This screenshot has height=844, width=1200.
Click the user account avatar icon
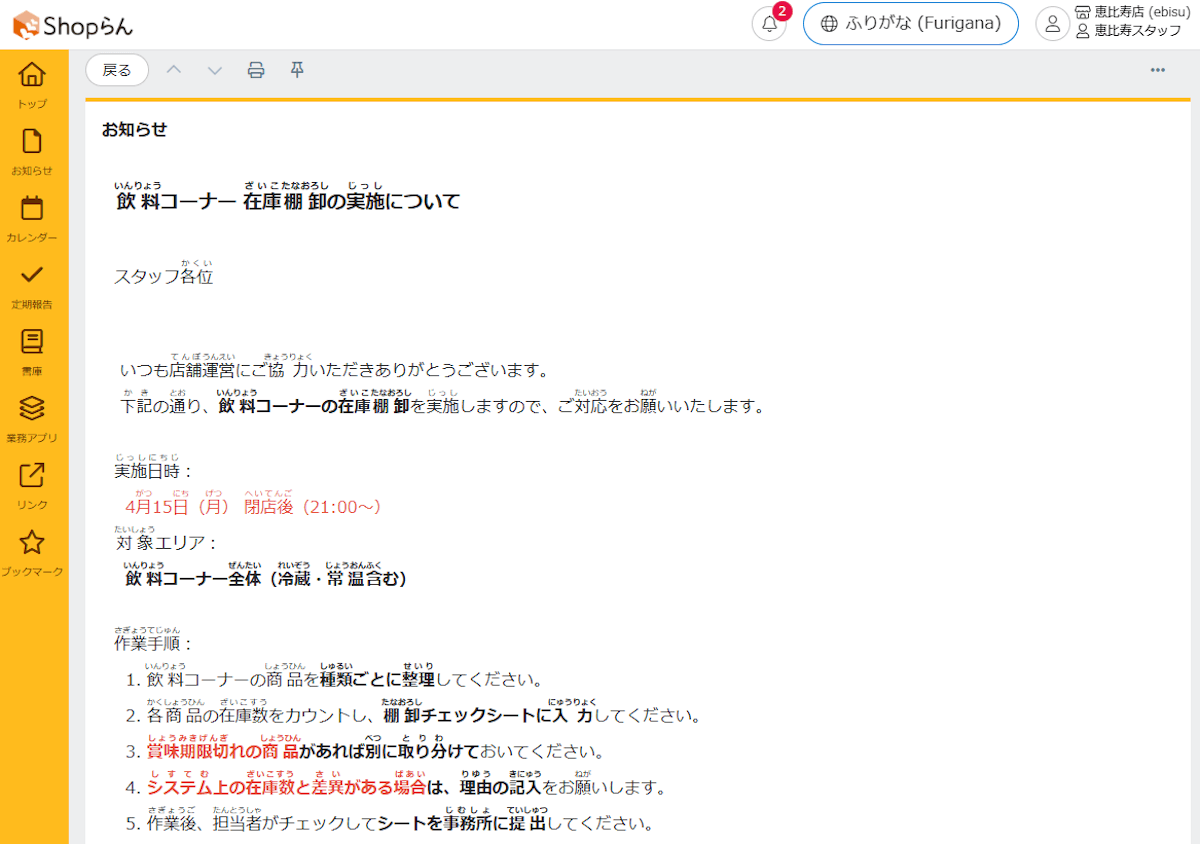click(1051, 24)
